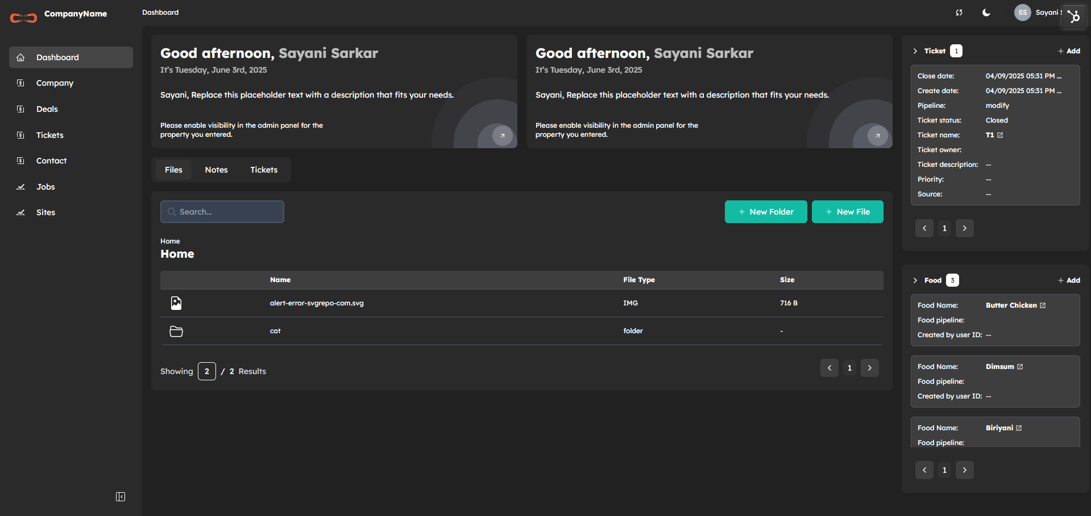This screenshot has width=1091, height=516.
Task: Open arrow button on second greeting card
Action: point(877,136)
